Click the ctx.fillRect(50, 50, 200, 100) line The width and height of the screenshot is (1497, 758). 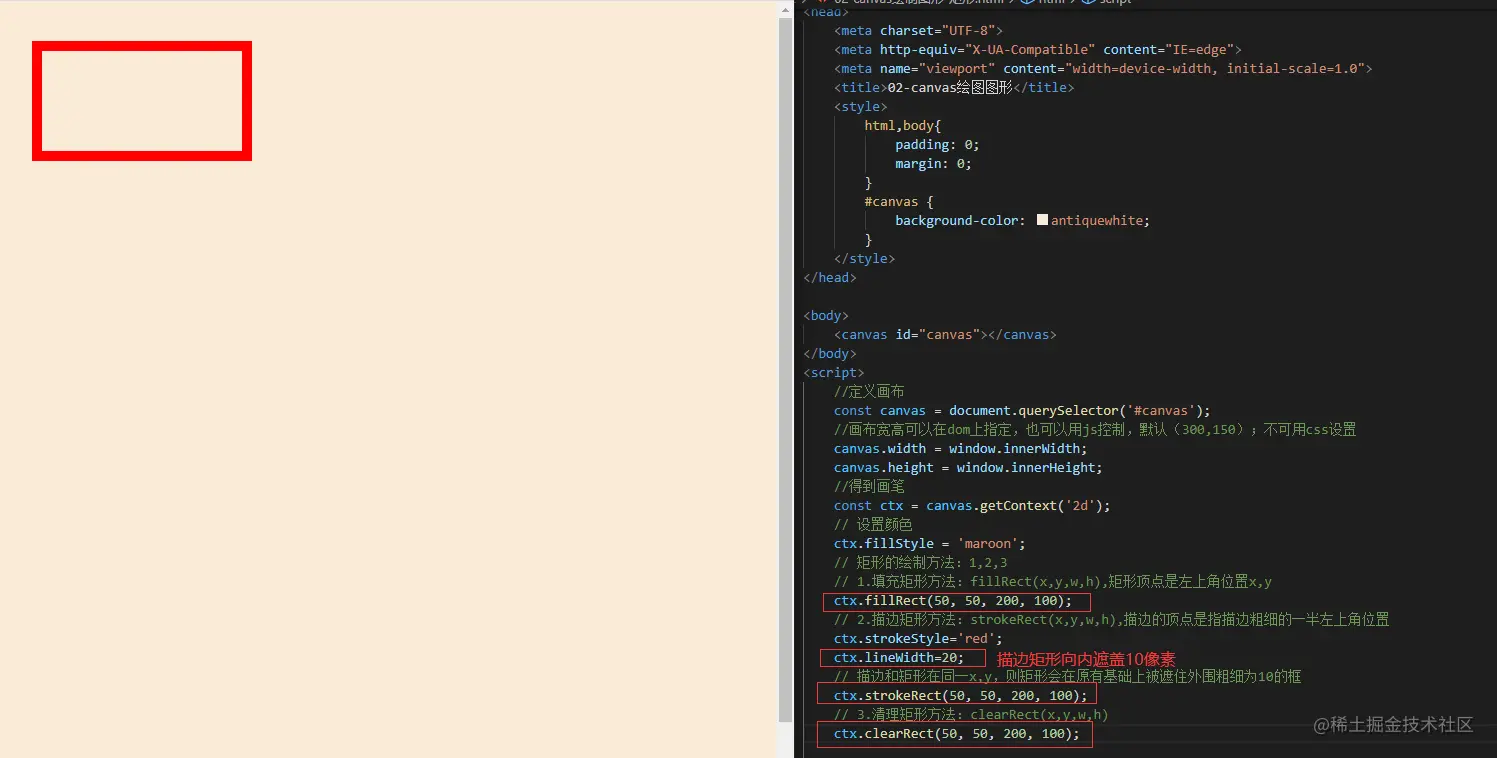click(x=953, y=600)
